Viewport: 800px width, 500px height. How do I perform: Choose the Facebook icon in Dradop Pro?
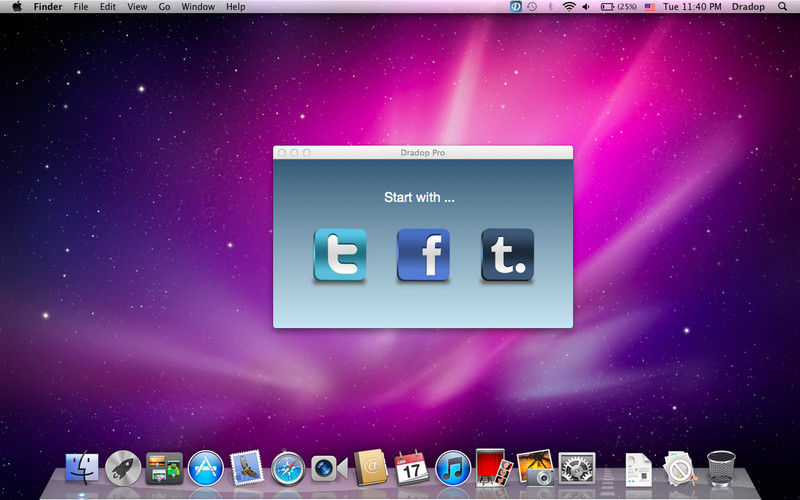pyautogui.click(x=423, y=255)
